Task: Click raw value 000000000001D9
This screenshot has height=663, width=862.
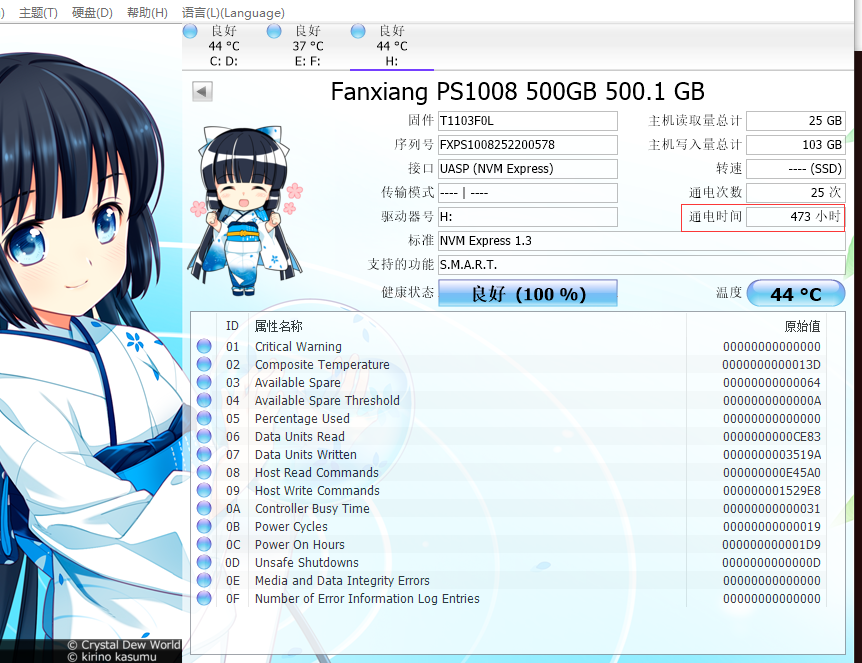Action: click(771, 545)
